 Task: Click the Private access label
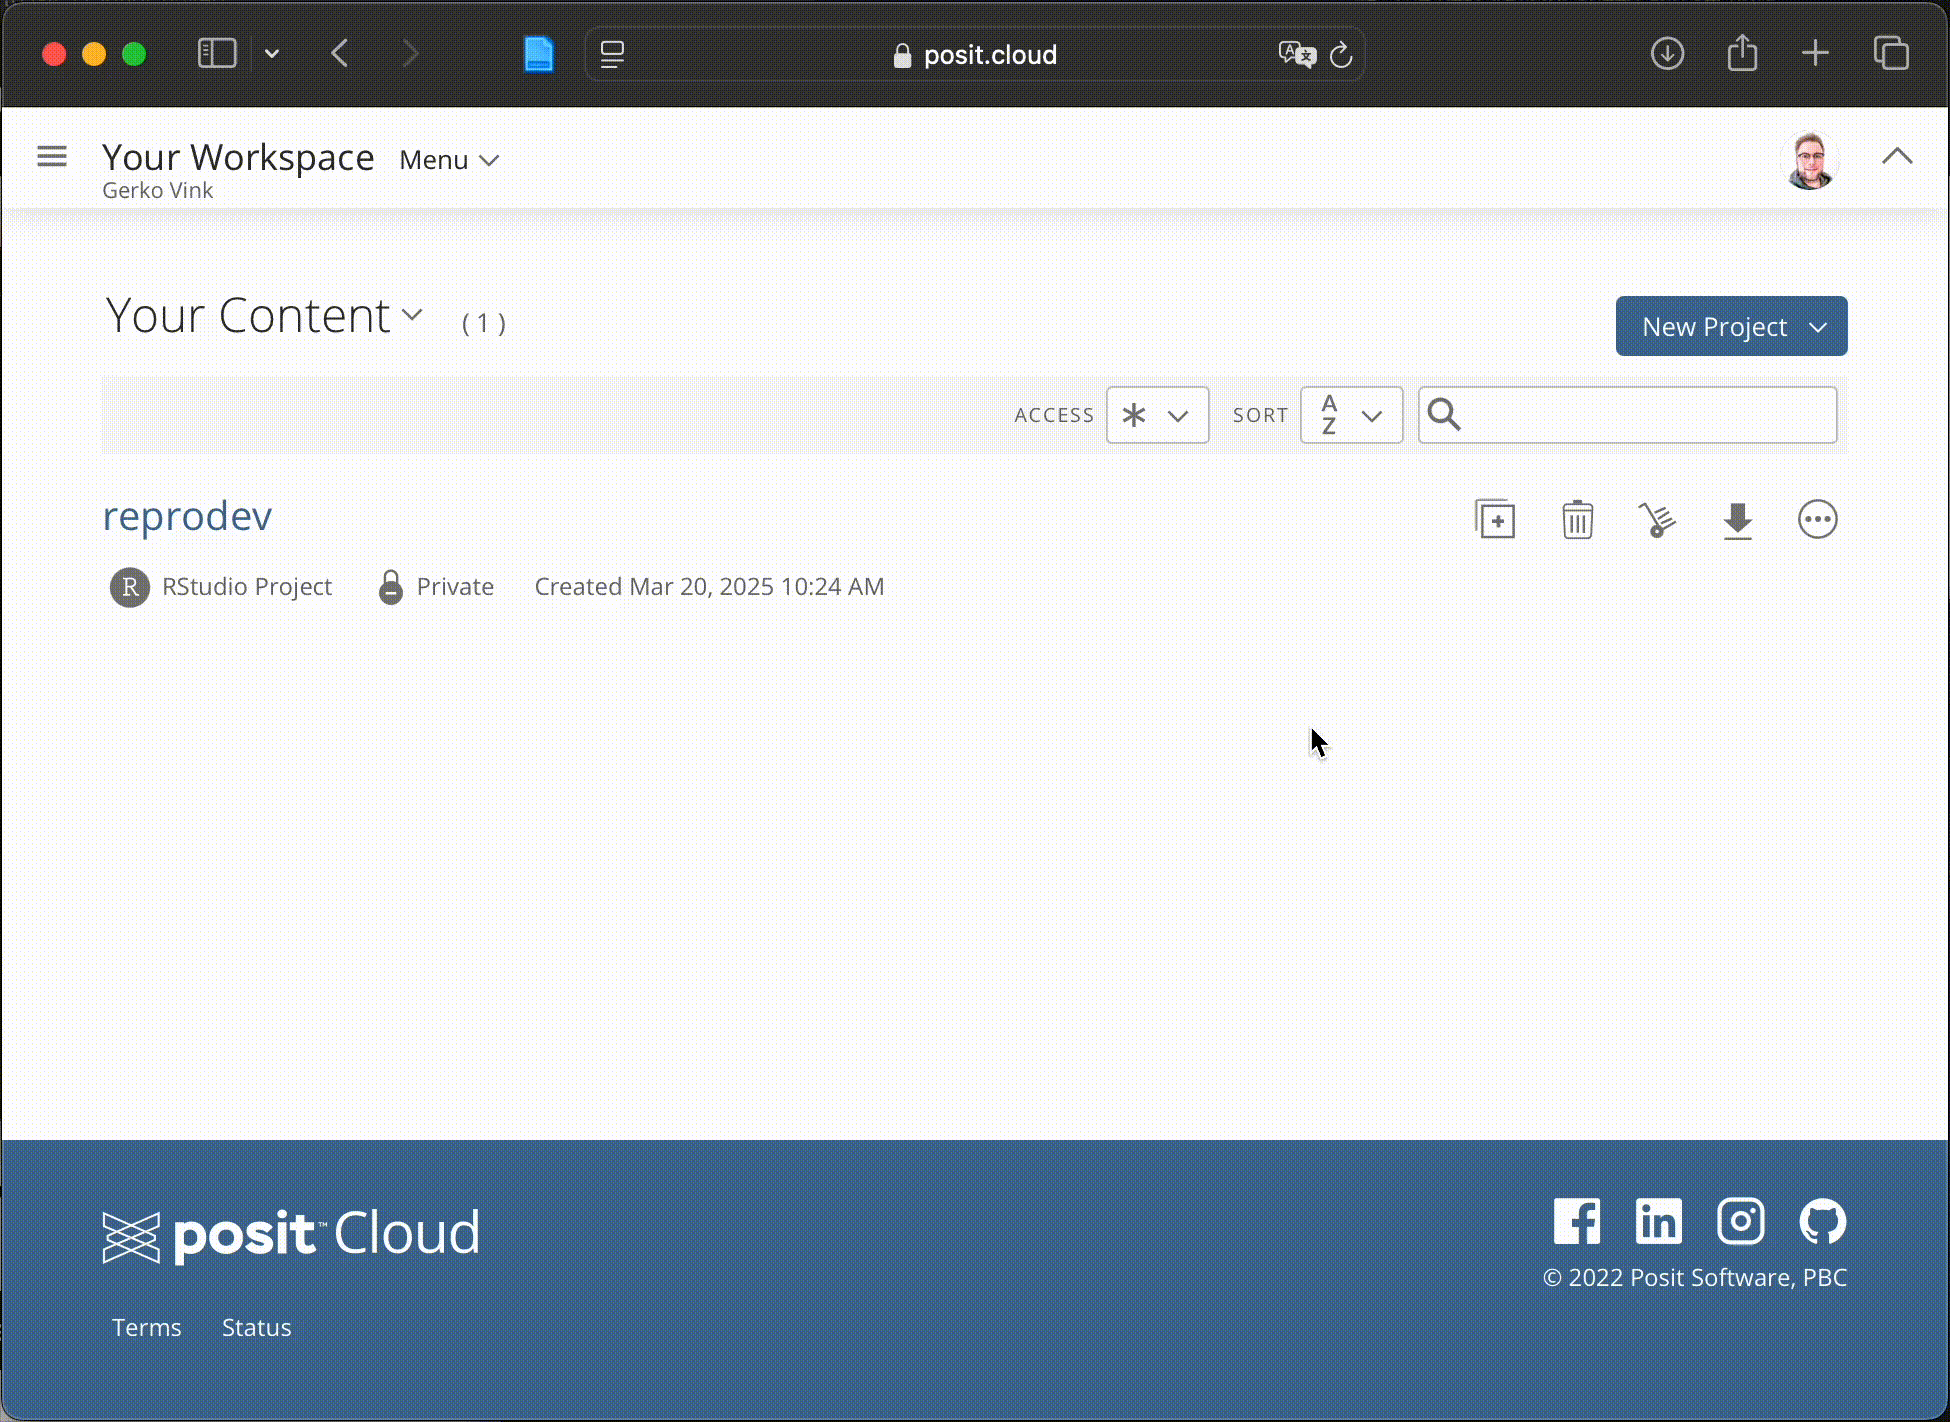(455, 586)
